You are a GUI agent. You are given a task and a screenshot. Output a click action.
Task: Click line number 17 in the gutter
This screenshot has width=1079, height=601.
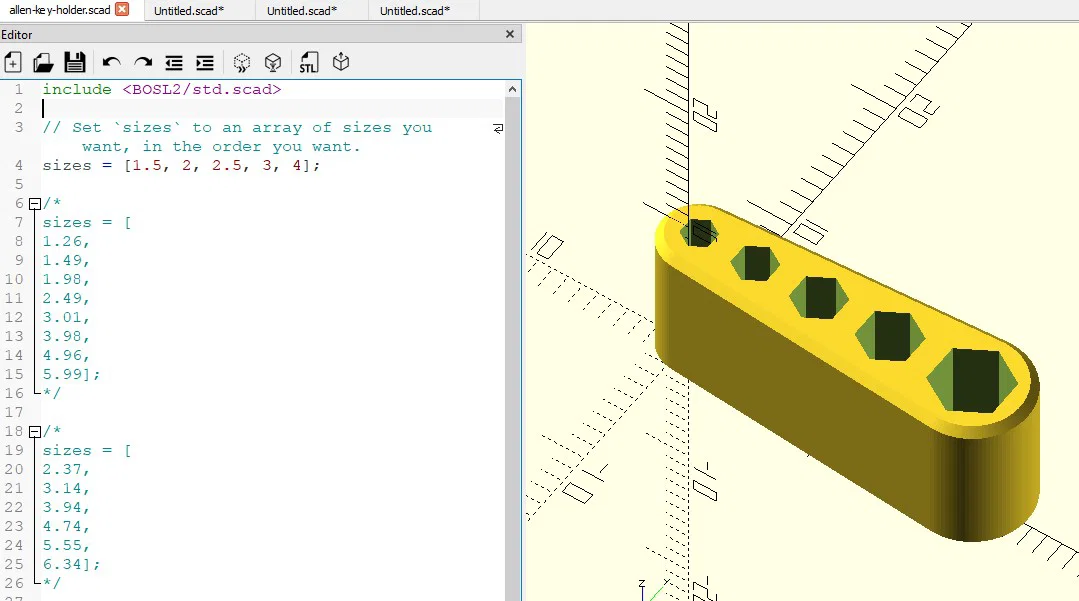(x=14, y=412)
